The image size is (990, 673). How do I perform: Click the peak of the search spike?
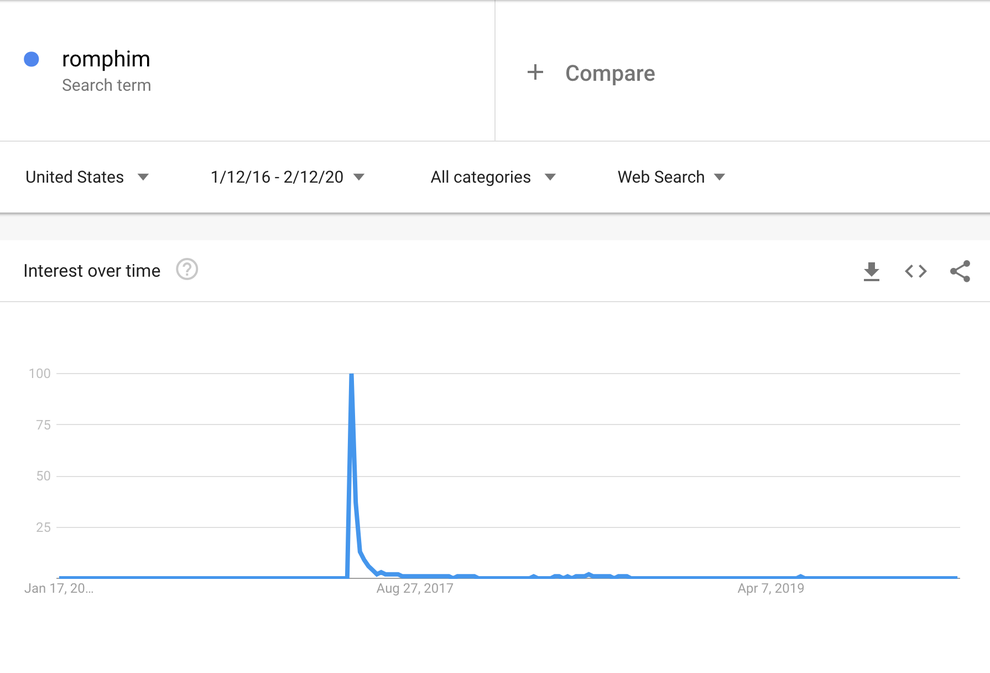click(351, 375)
